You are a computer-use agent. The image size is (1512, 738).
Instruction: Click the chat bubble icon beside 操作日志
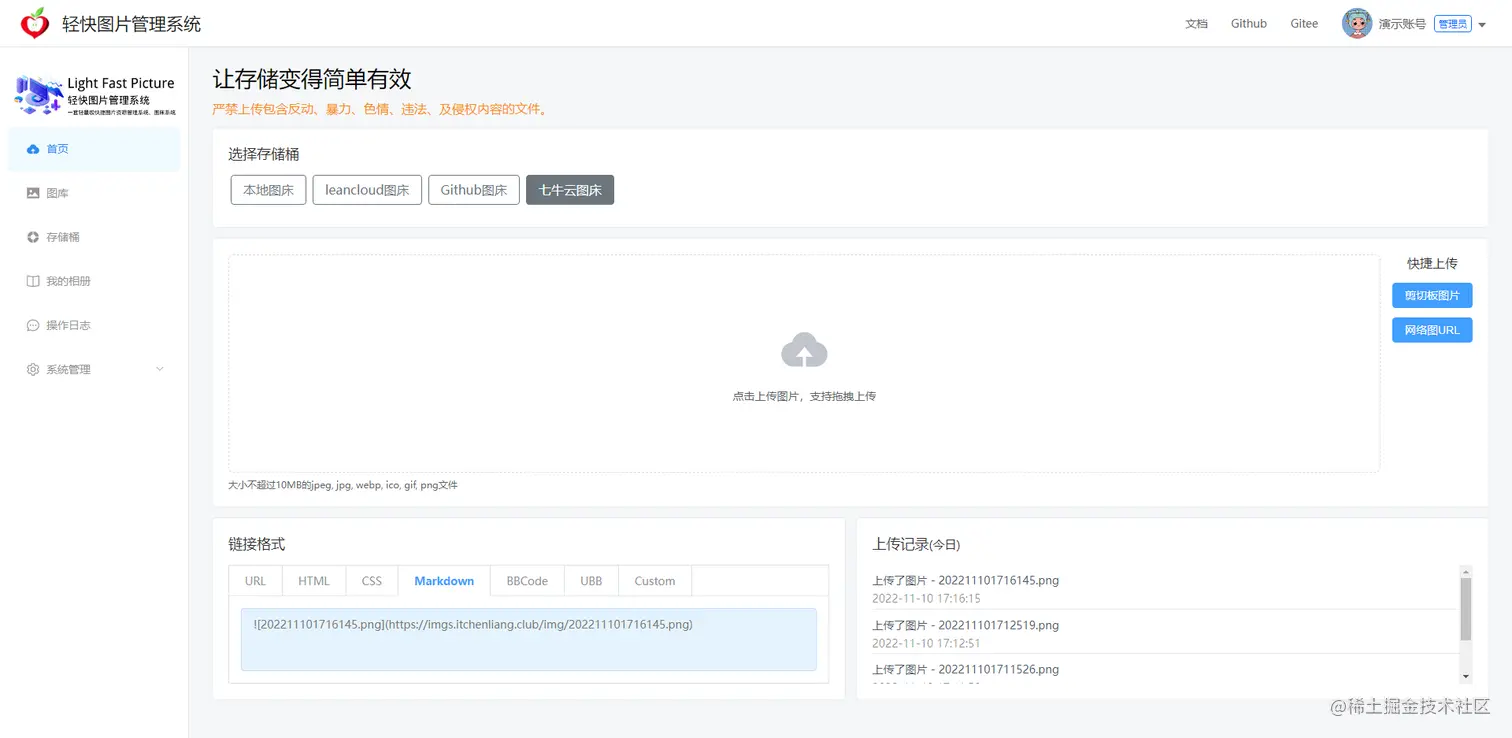pos(33,325)
